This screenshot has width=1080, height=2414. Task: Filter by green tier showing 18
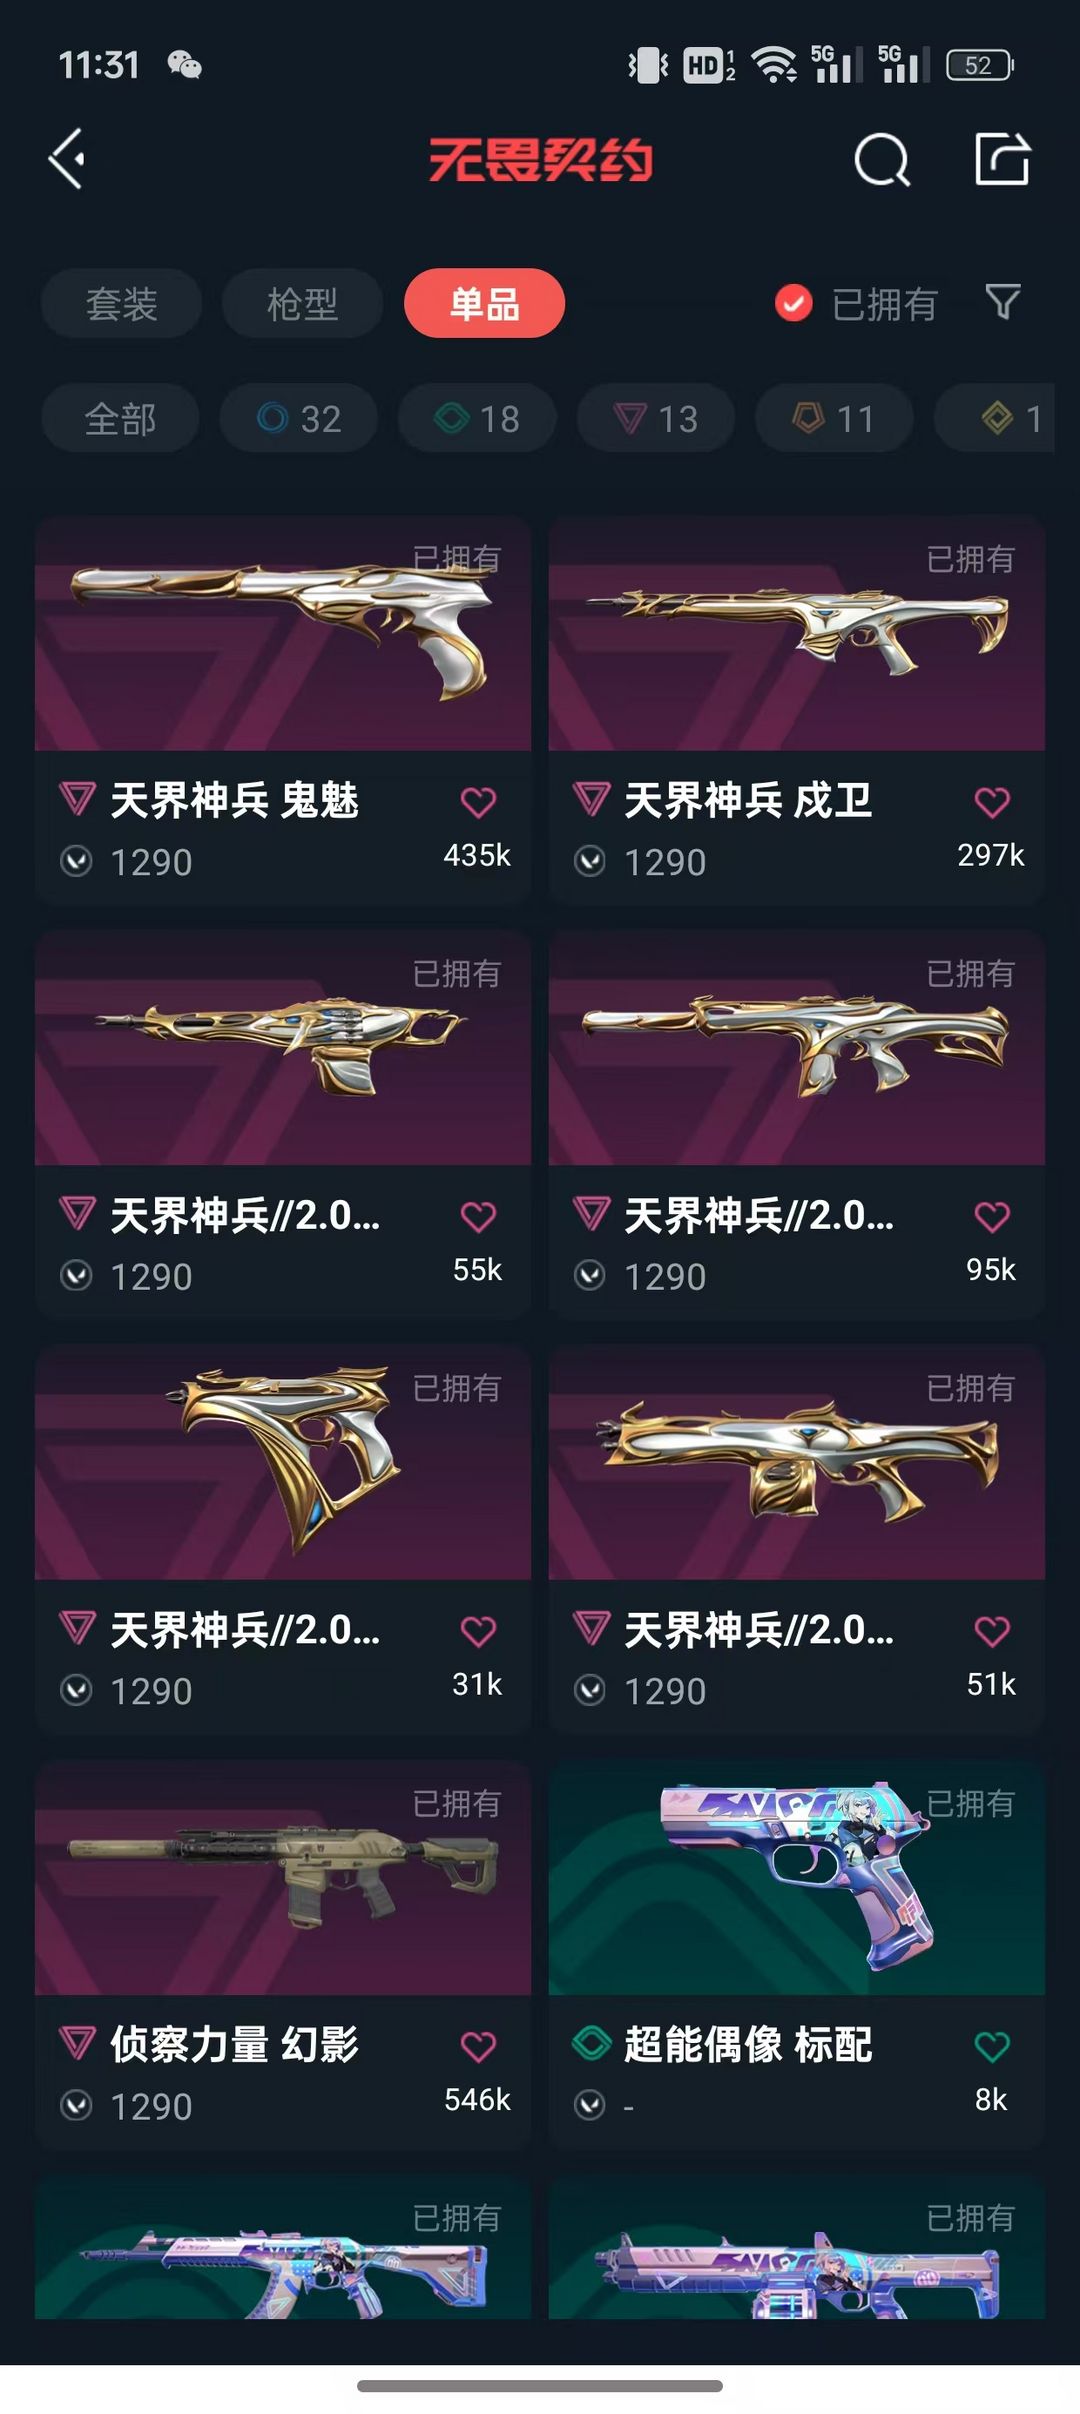(x=477, y=418)
